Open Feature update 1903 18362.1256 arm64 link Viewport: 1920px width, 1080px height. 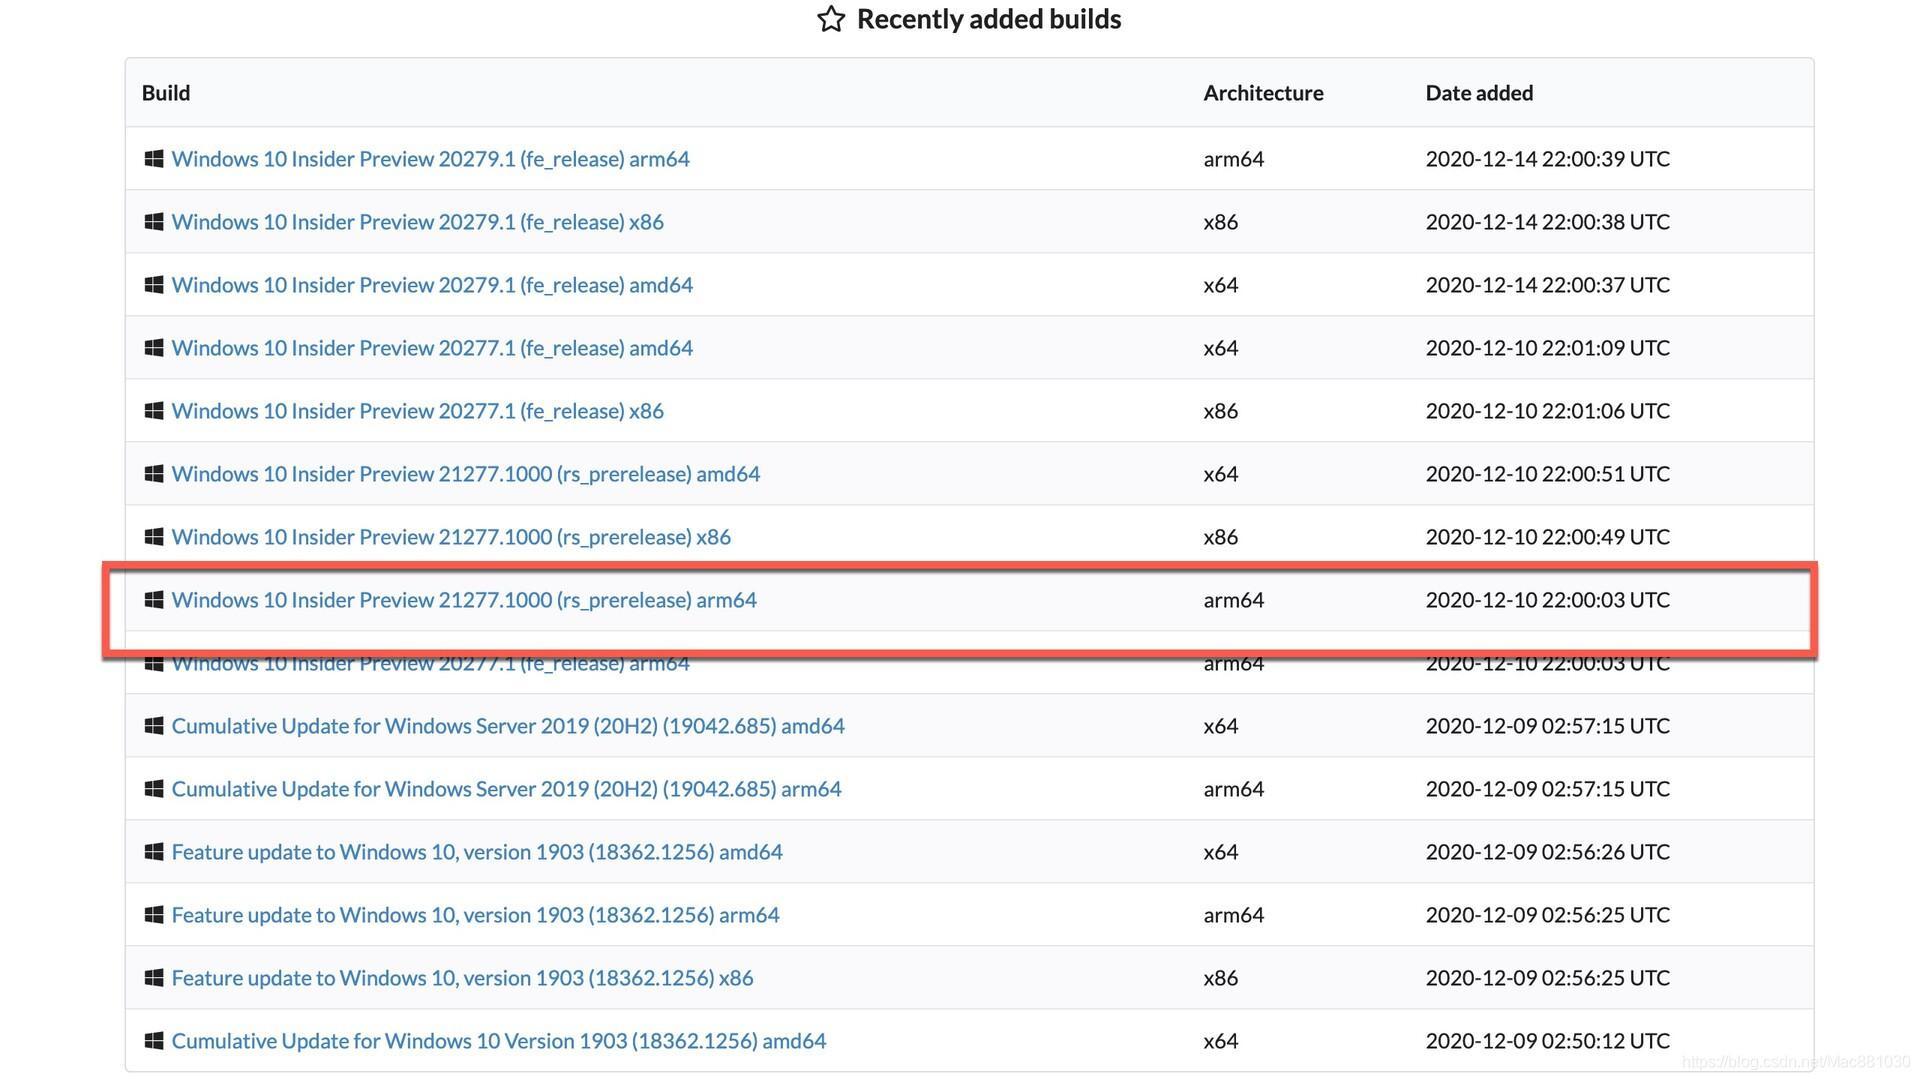(x=475, y=915)
